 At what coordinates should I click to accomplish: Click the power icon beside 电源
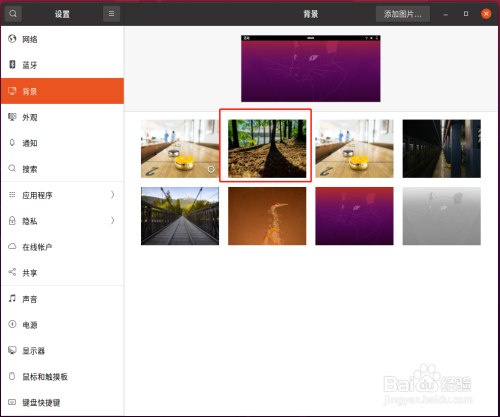click(12, 324)
